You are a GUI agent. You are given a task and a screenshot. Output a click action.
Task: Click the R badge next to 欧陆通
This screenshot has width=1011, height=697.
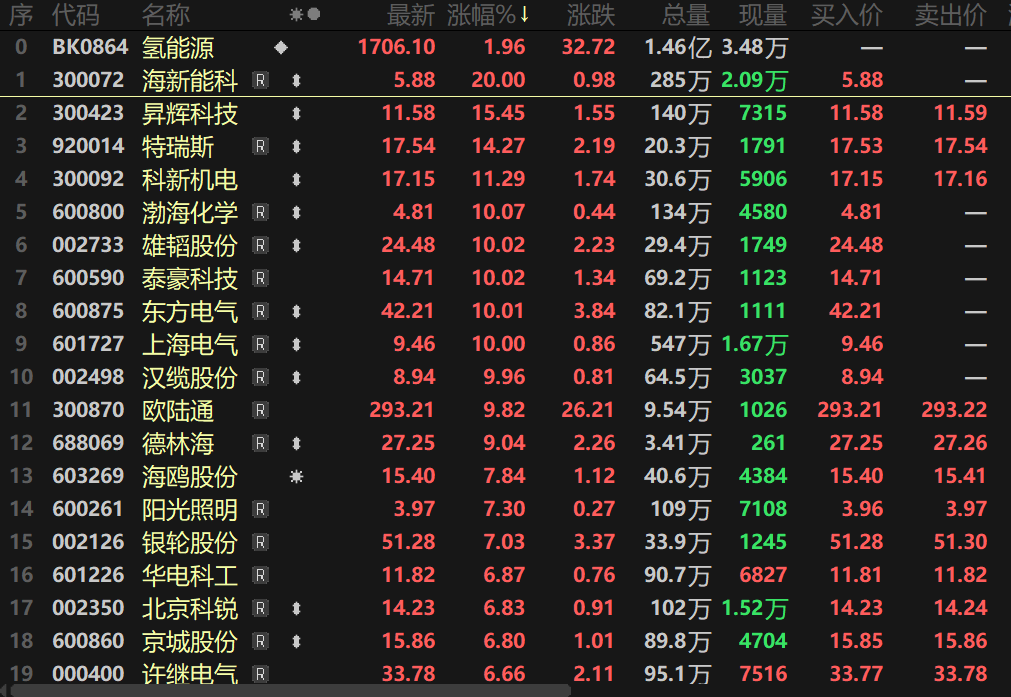(x=260, y=410)
